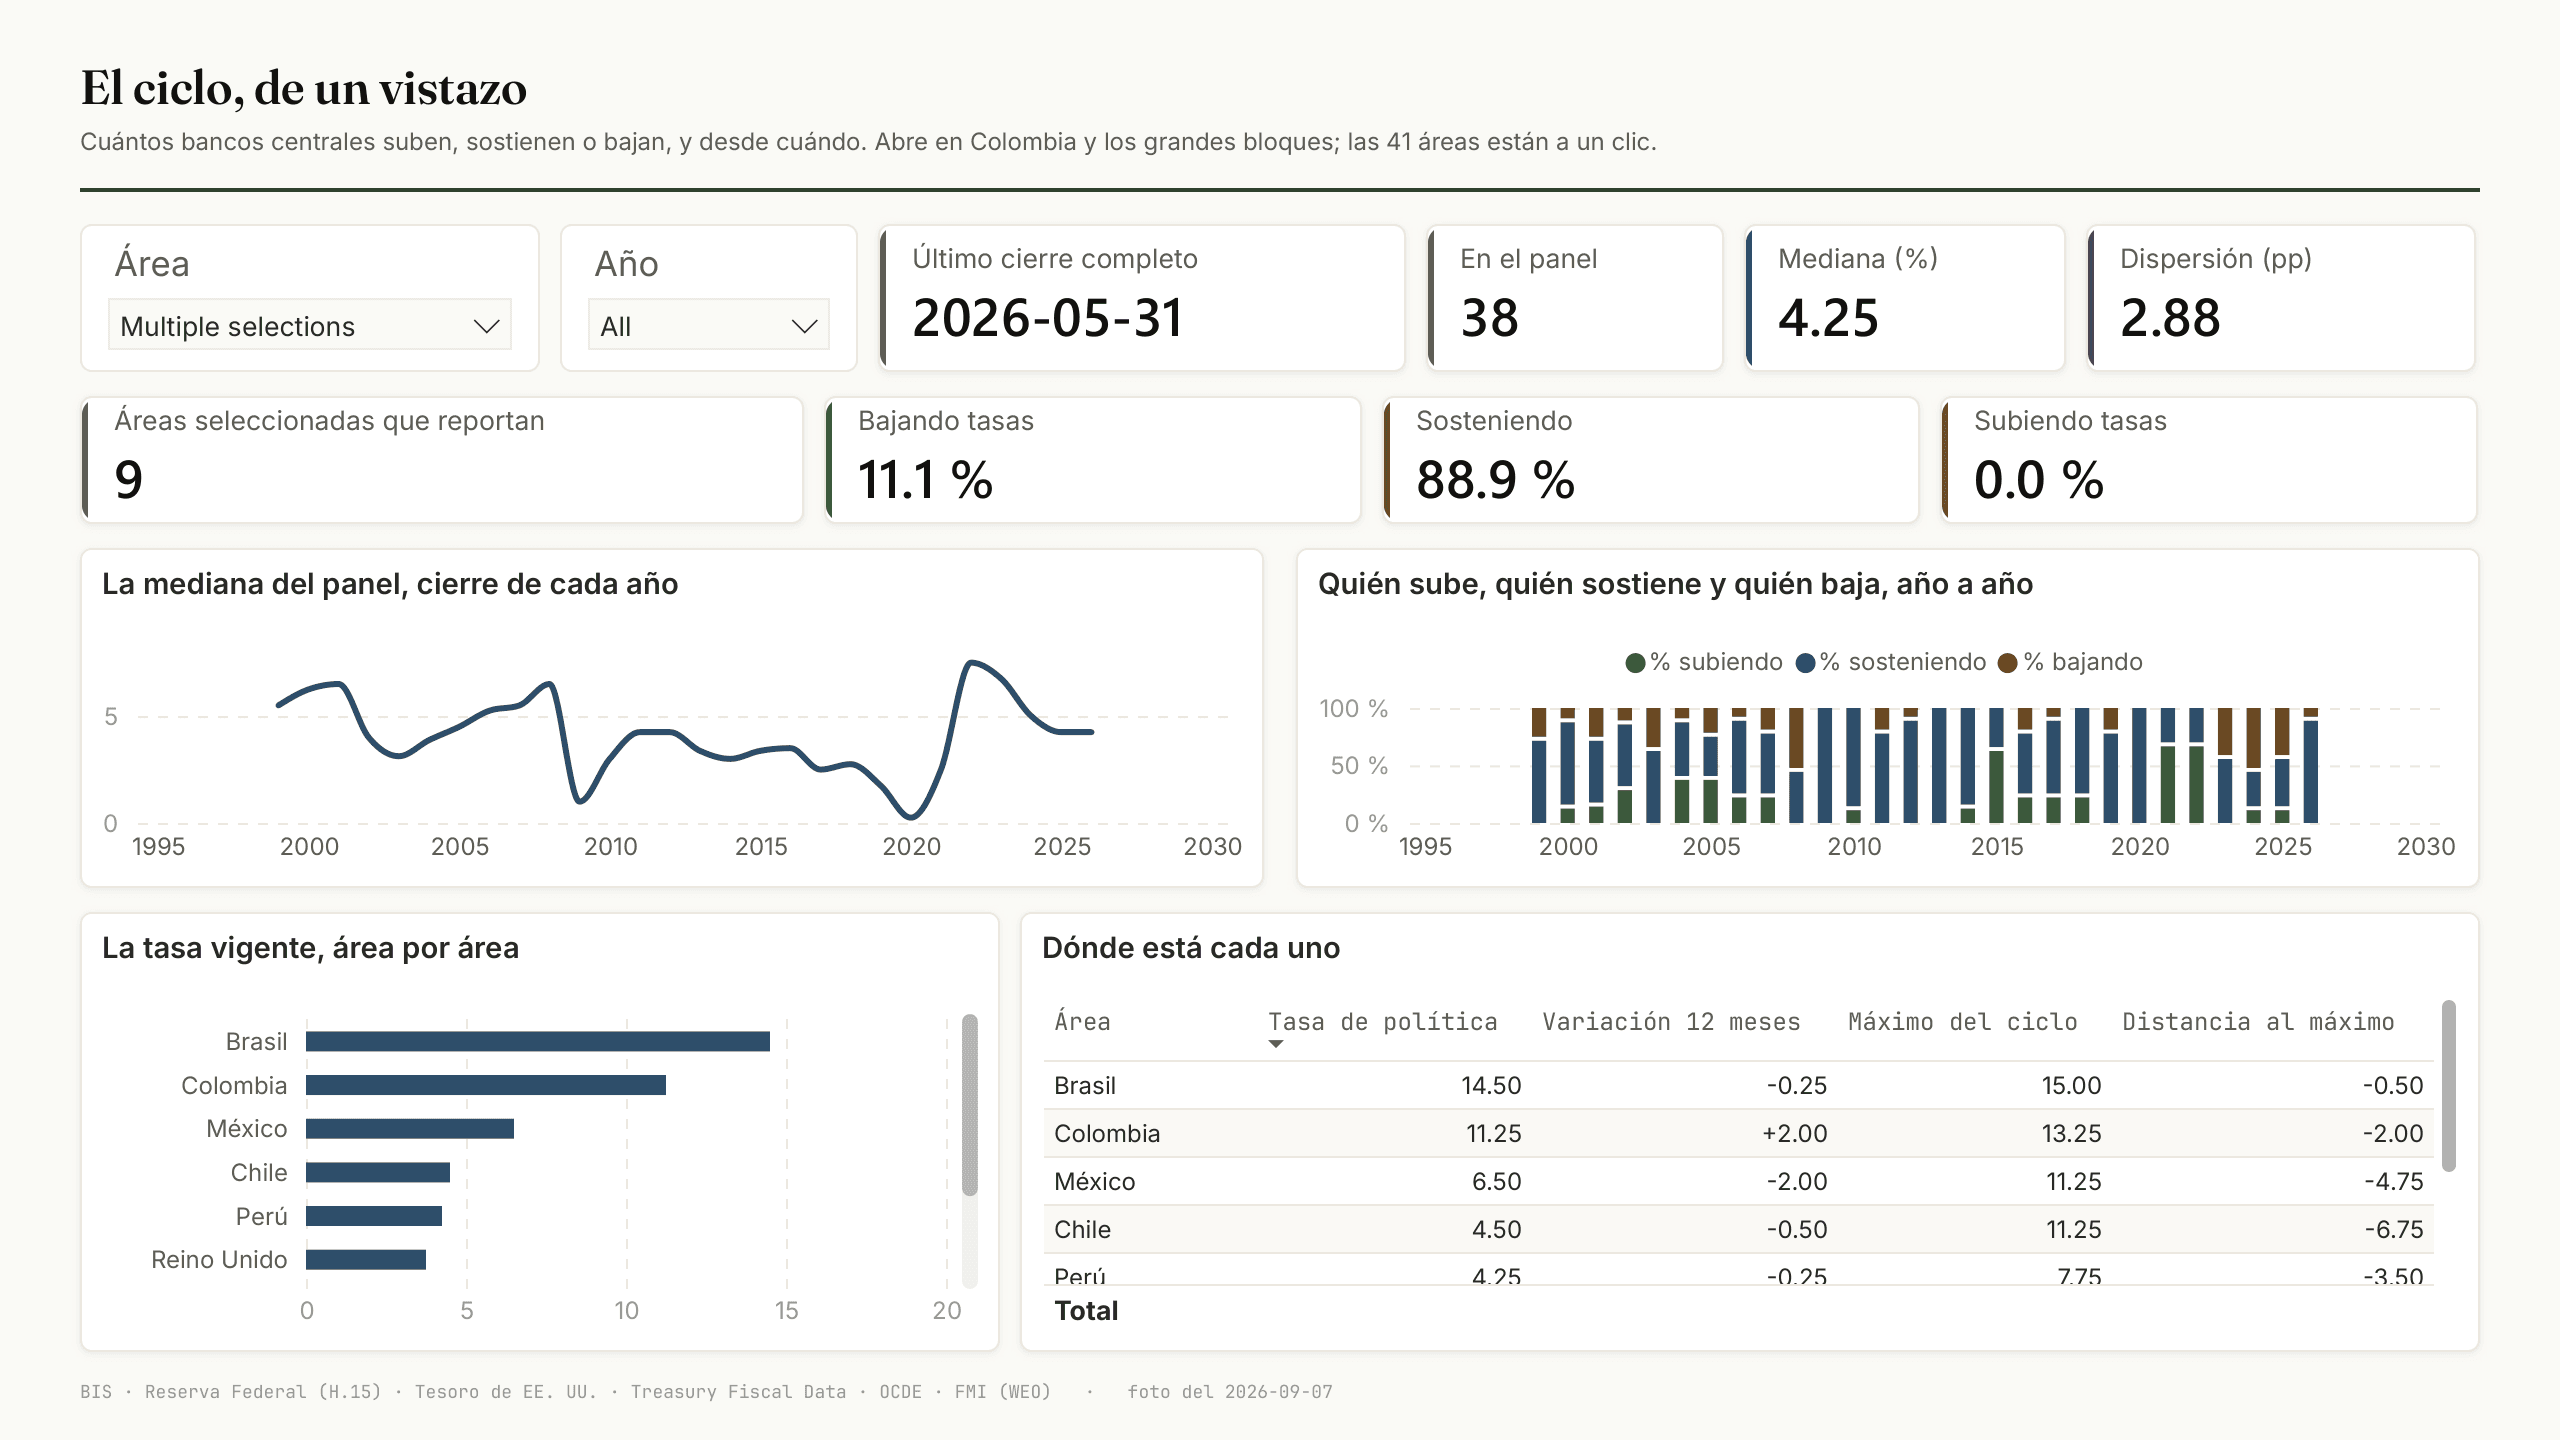Click the table's vertical scrollbar

[x=2448, y=1085]
